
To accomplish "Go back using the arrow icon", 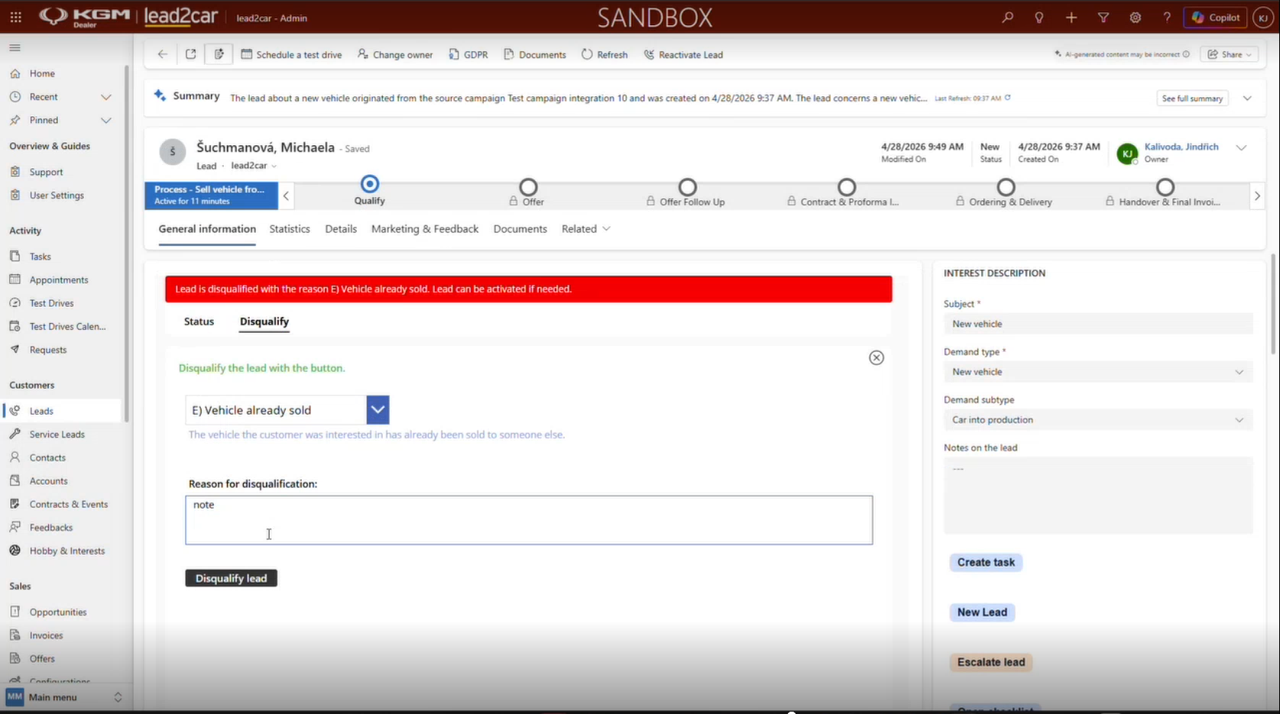I will [x=163, y=54].
